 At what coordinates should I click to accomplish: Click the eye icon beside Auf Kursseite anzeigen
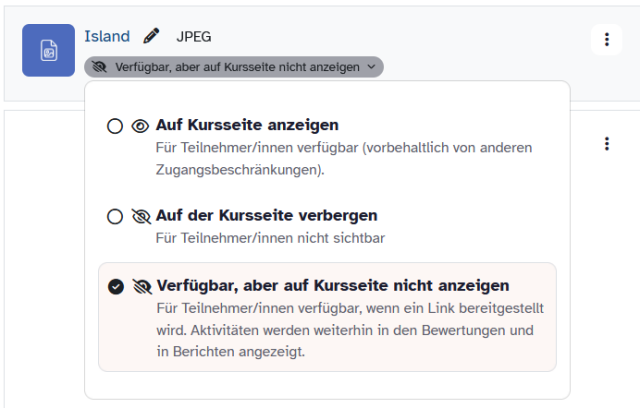click(140, 126)
